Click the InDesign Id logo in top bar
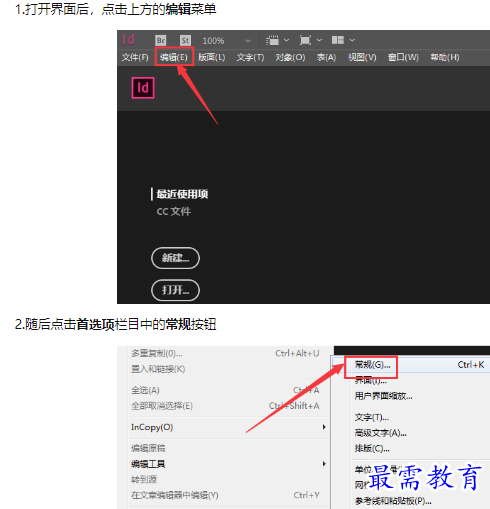Viewport: 490px width, 509px height. (x=128, y=40)
